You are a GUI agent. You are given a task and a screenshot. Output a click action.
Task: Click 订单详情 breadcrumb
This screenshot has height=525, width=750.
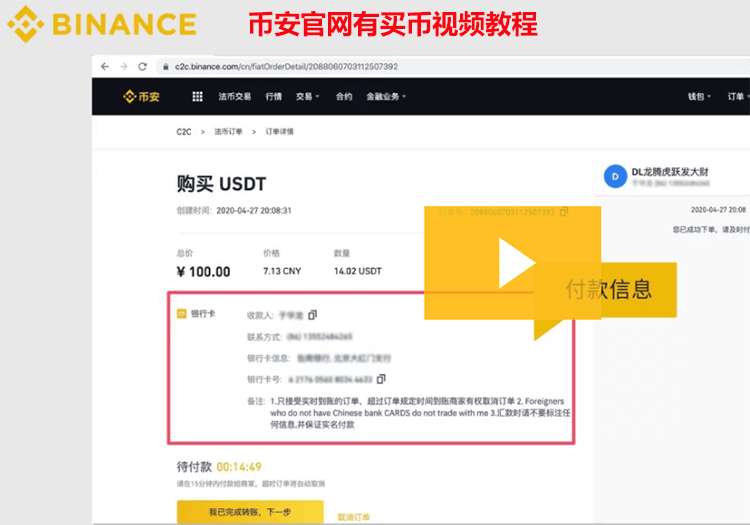(x=279, y=131)
